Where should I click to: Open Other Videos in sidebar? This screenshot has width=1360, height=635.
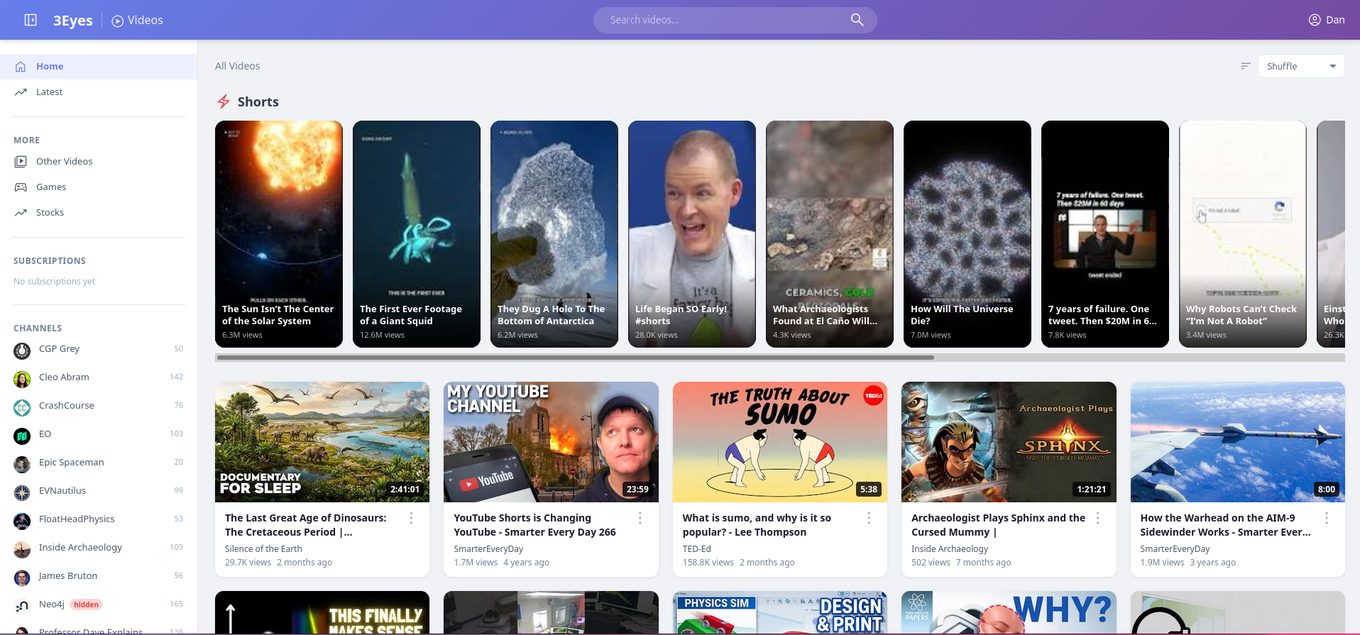tap(98, 161)
